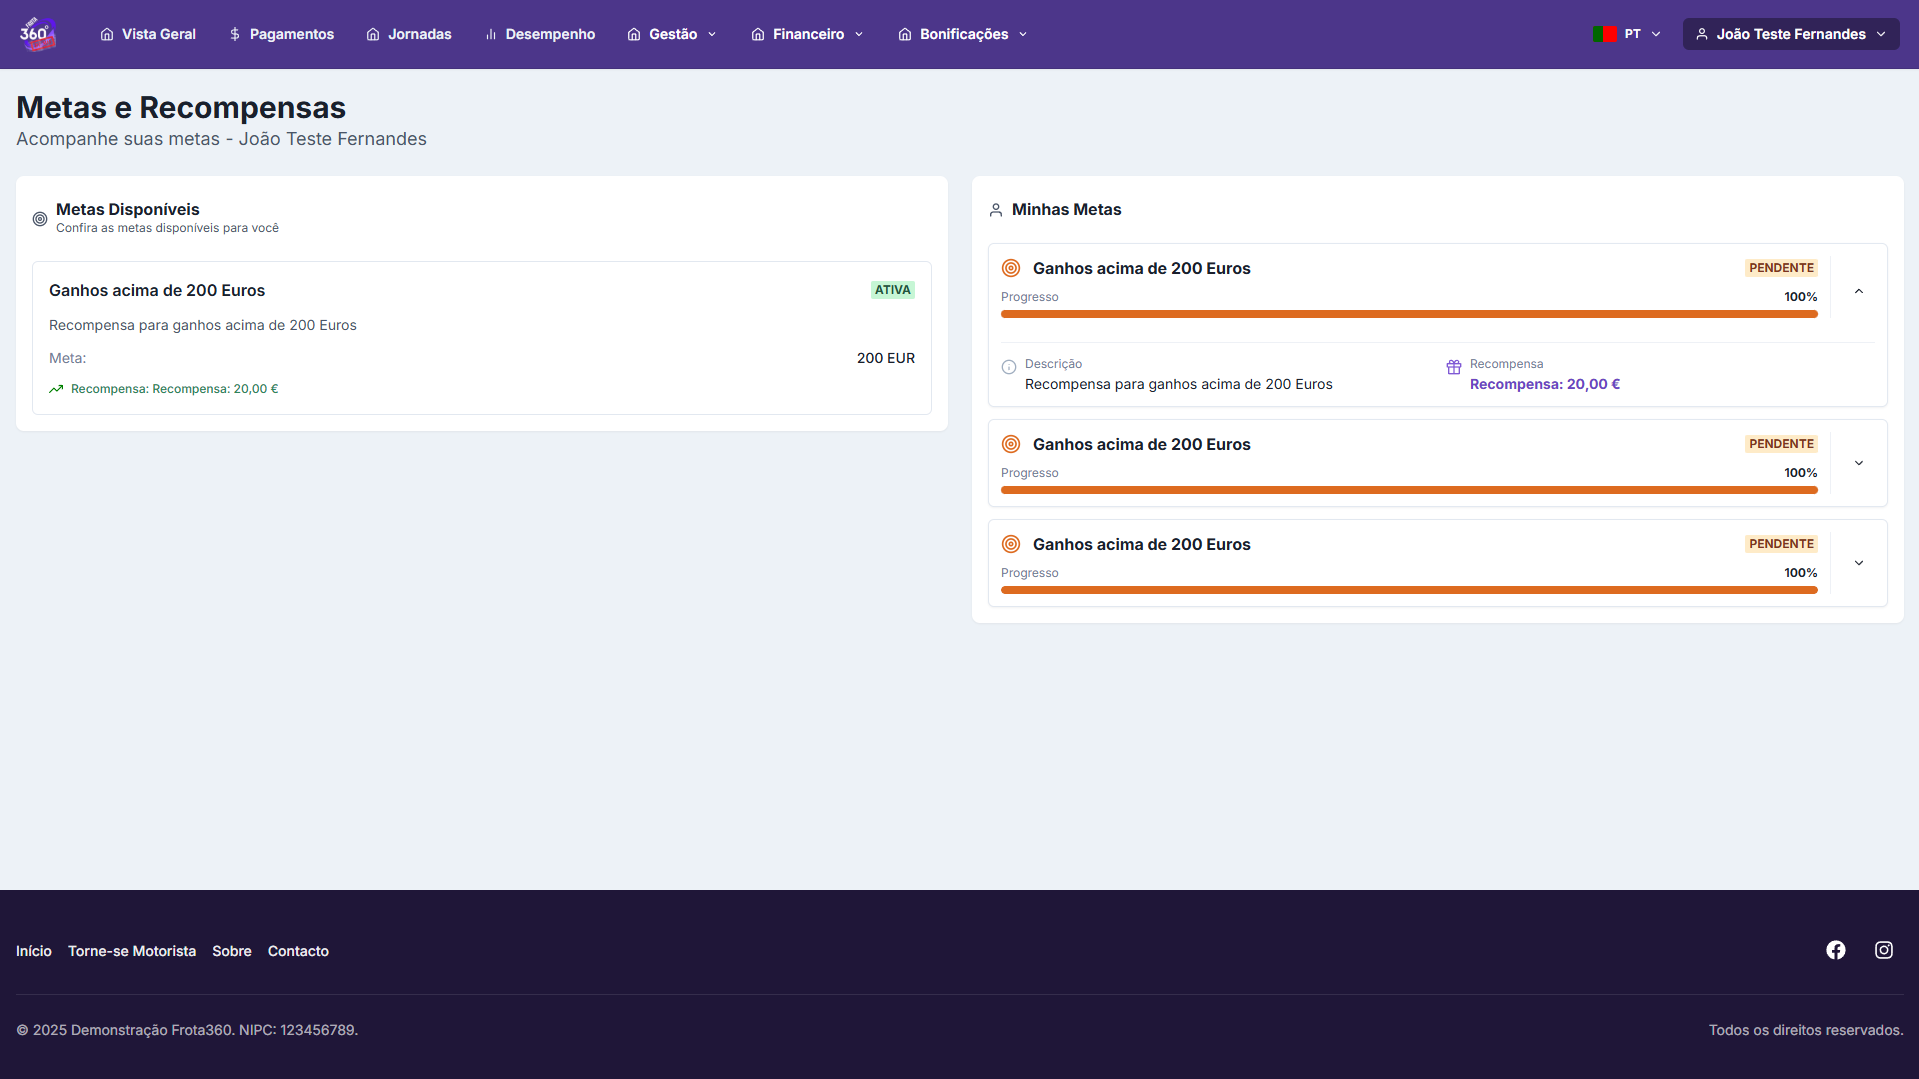
Task: Open the Facebook page icon
Action: pos(1835,950)
